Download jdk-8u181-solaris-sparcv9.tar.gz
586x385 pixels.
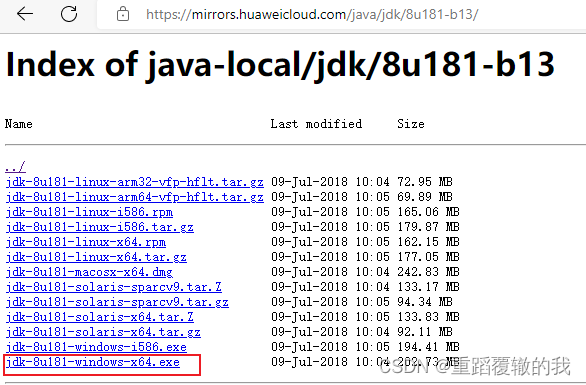point(117,302)
